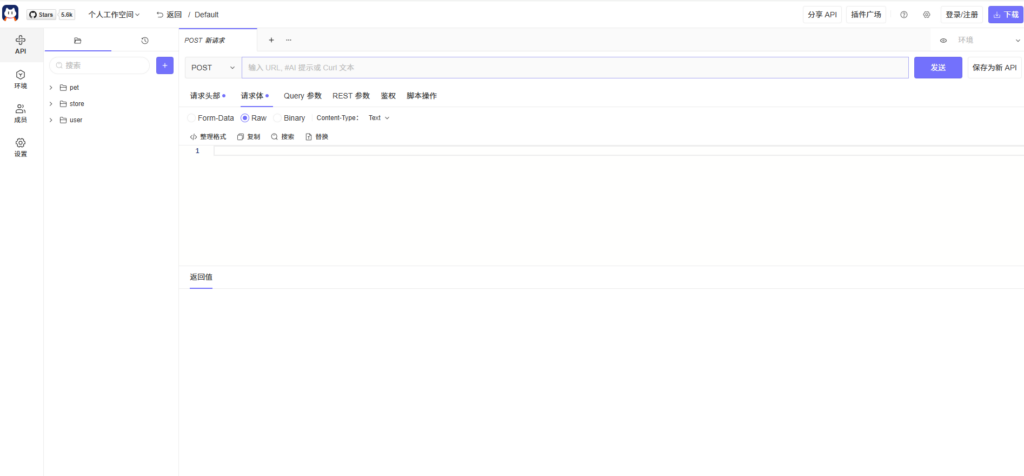
Task: Select the Binary radio button
Action: click(277, 118)
